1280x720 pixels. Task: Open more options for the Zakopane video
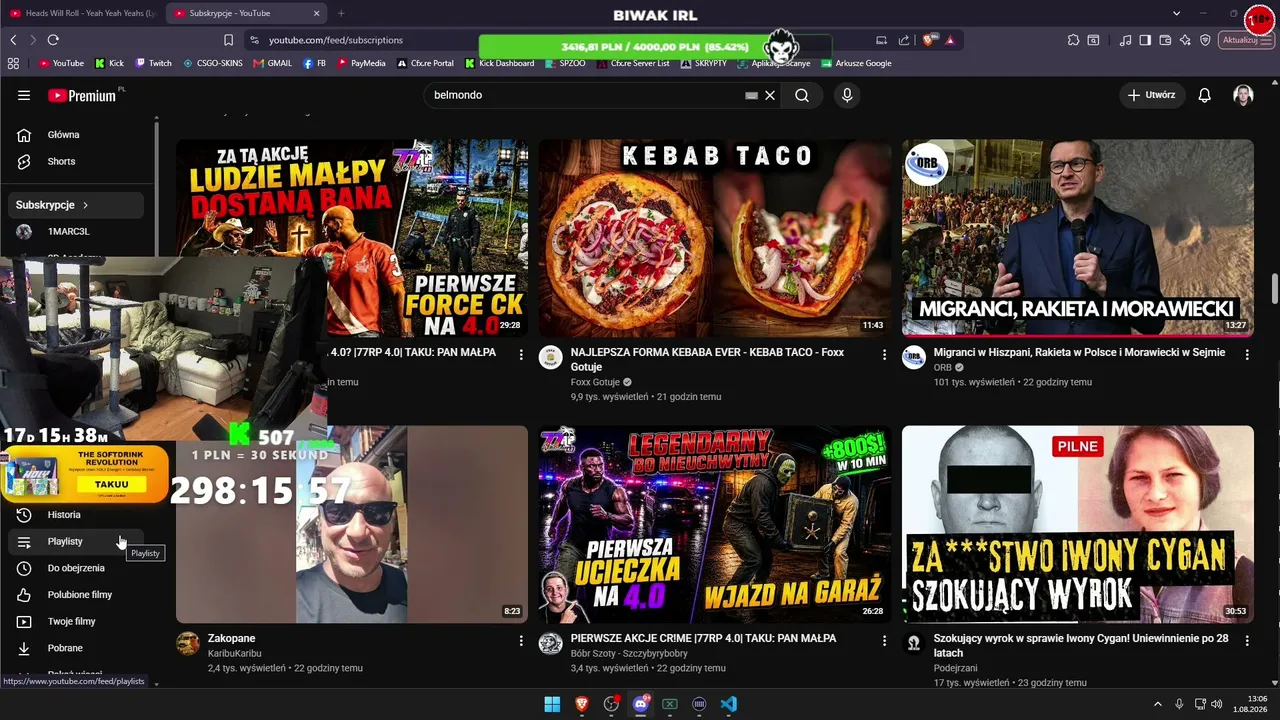pyautogui.click(x=521, y=640)
